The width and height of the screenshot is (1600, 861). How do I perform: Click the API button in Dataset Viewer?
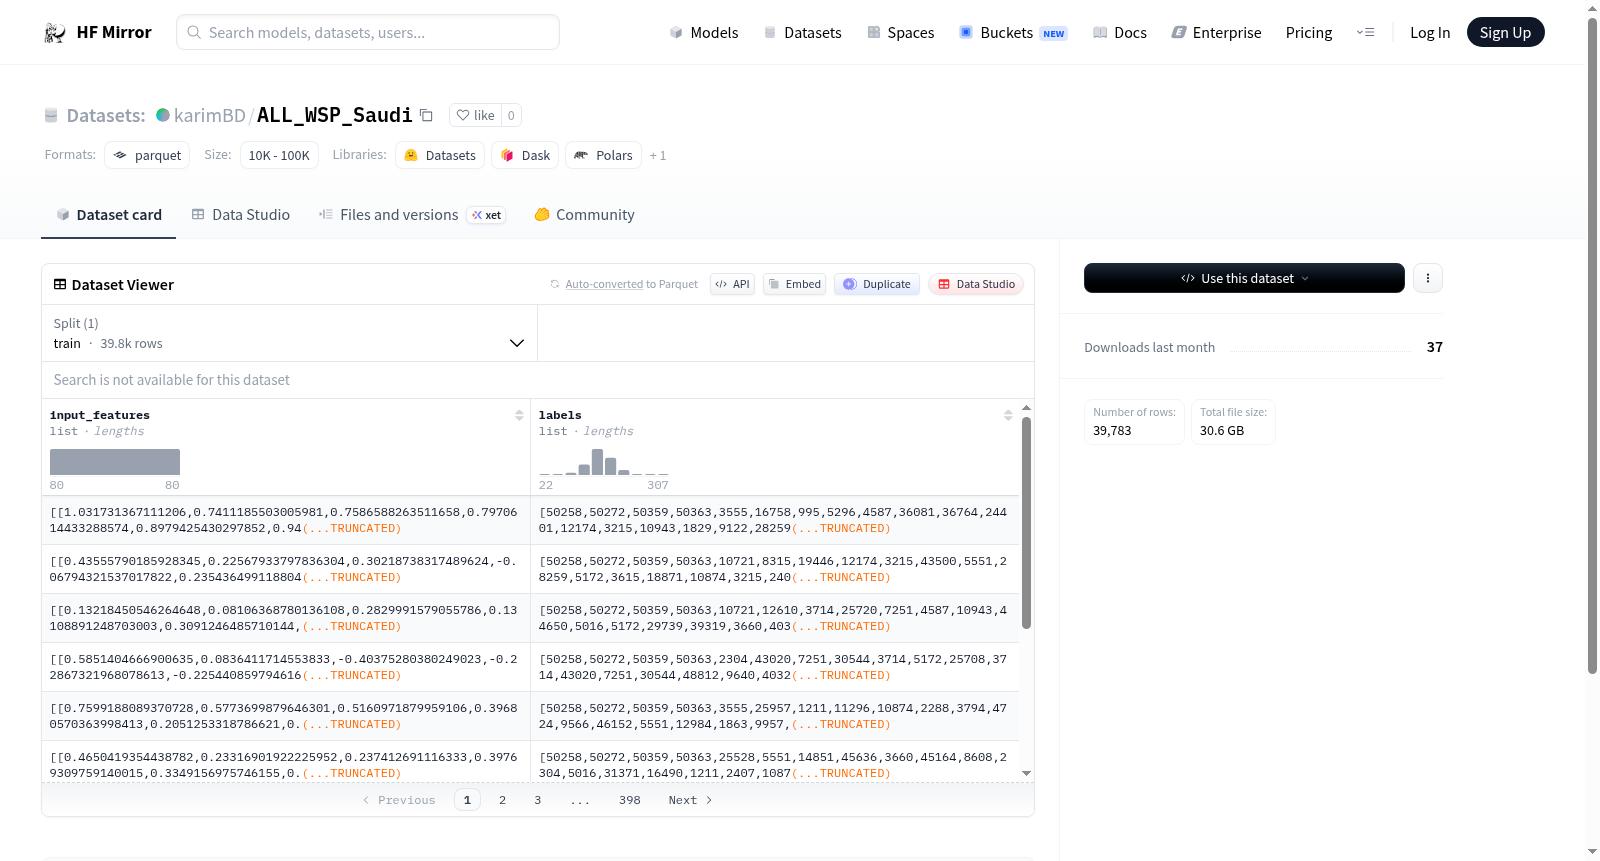coord(732,284)
